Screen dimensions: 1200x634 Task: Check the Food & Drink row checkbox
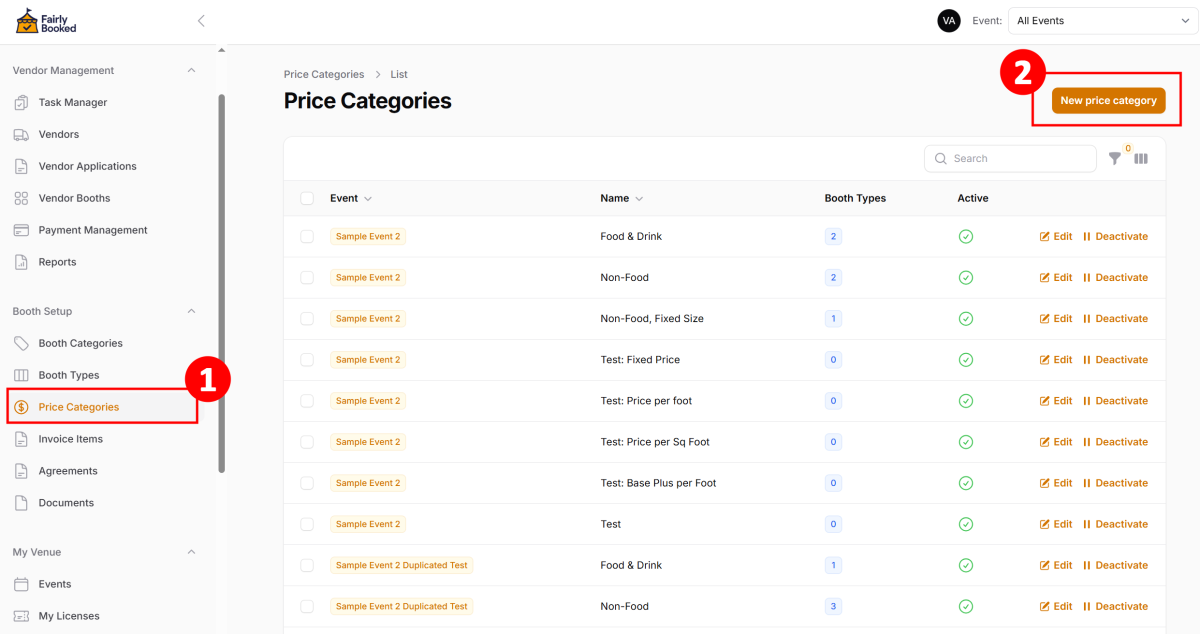(307, 237)
